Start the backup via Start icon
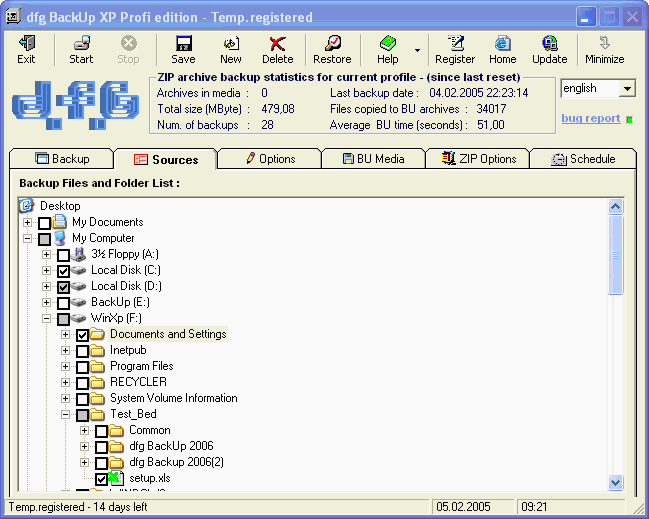The width and height of the screenshot is (649, 519). [x=81, y=43]
